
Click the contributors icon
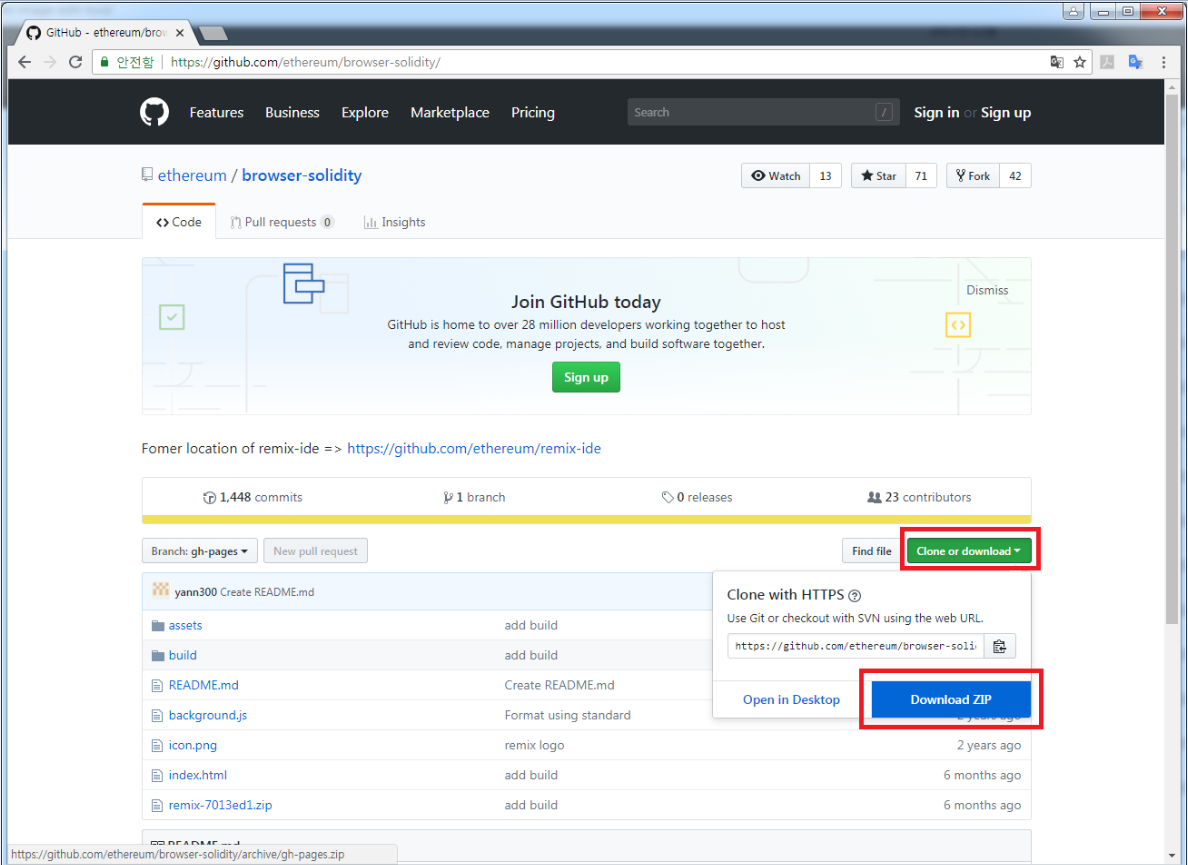(x=875, y=497)
